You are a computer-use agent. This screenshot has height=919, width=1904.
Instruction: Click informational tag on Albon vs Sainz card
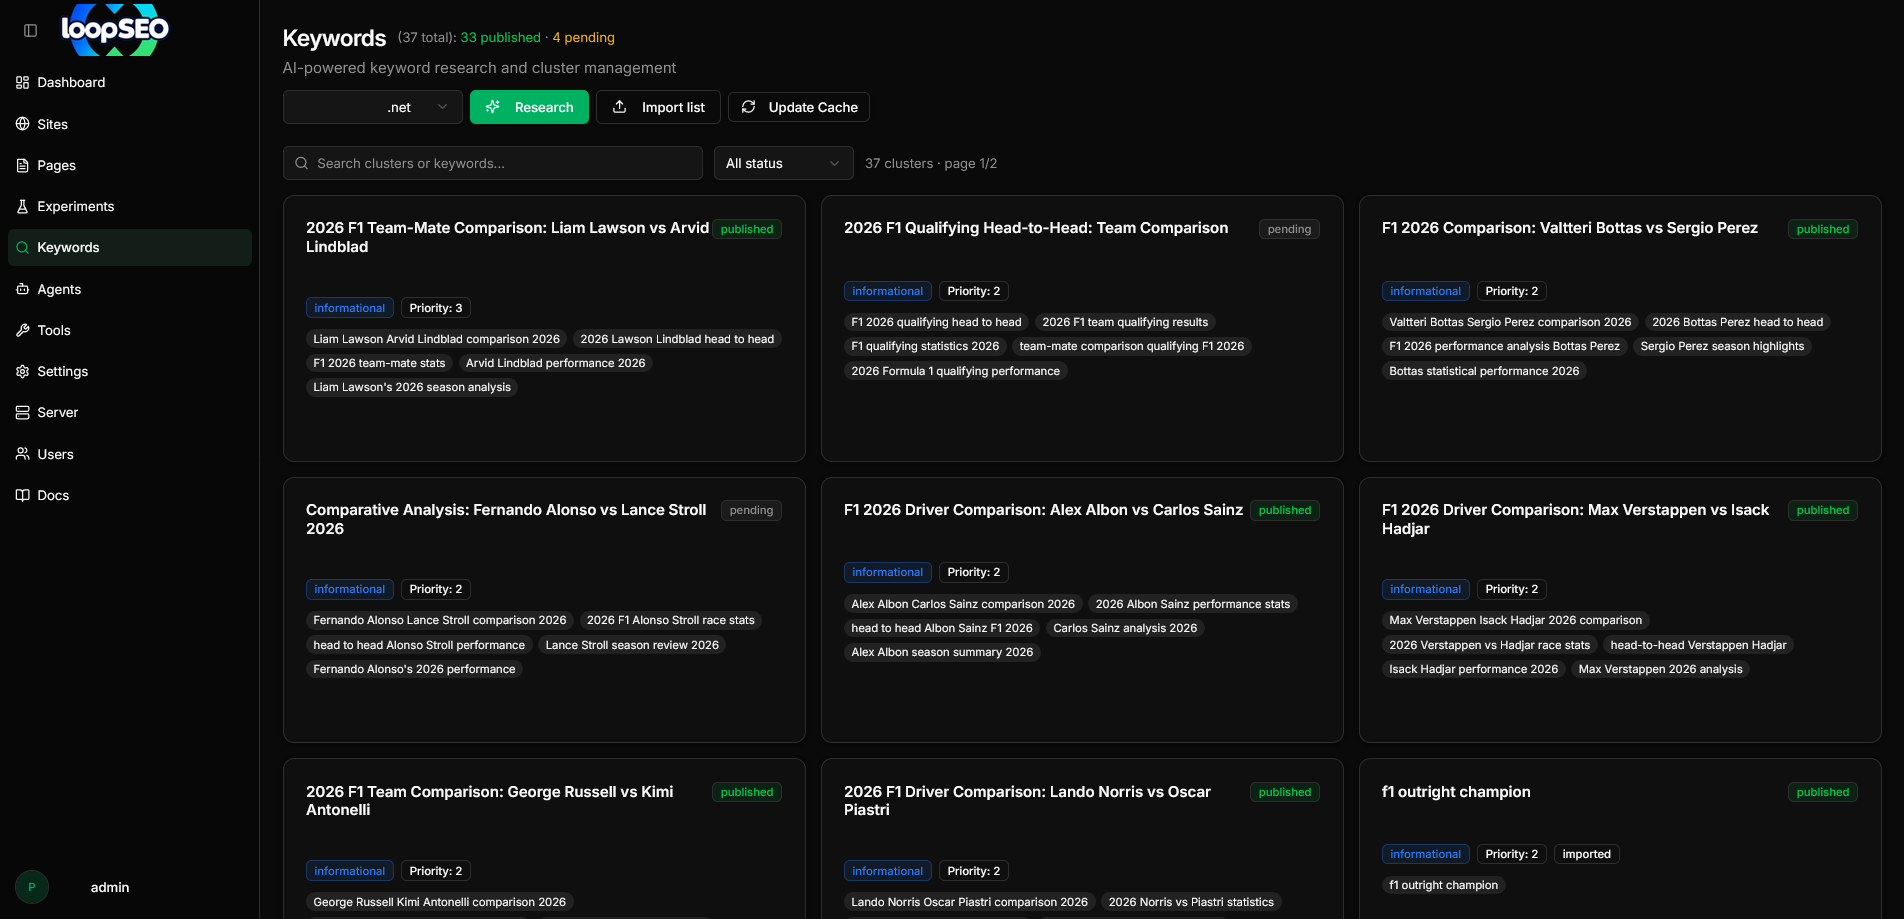[x=887, y=572]
